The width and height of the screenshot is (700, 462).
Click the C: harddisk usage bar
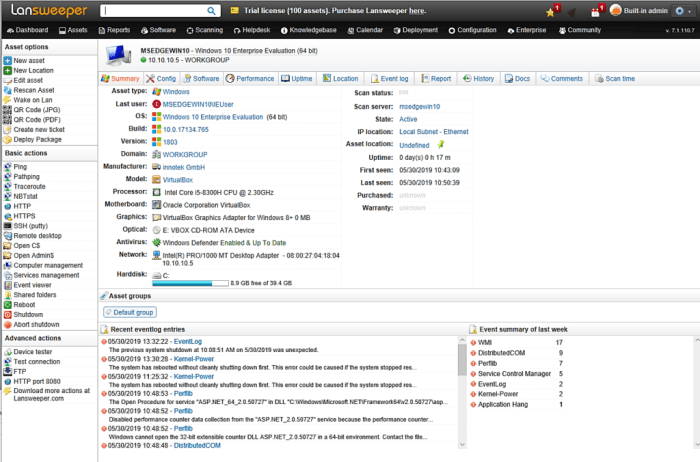[190, 283]
